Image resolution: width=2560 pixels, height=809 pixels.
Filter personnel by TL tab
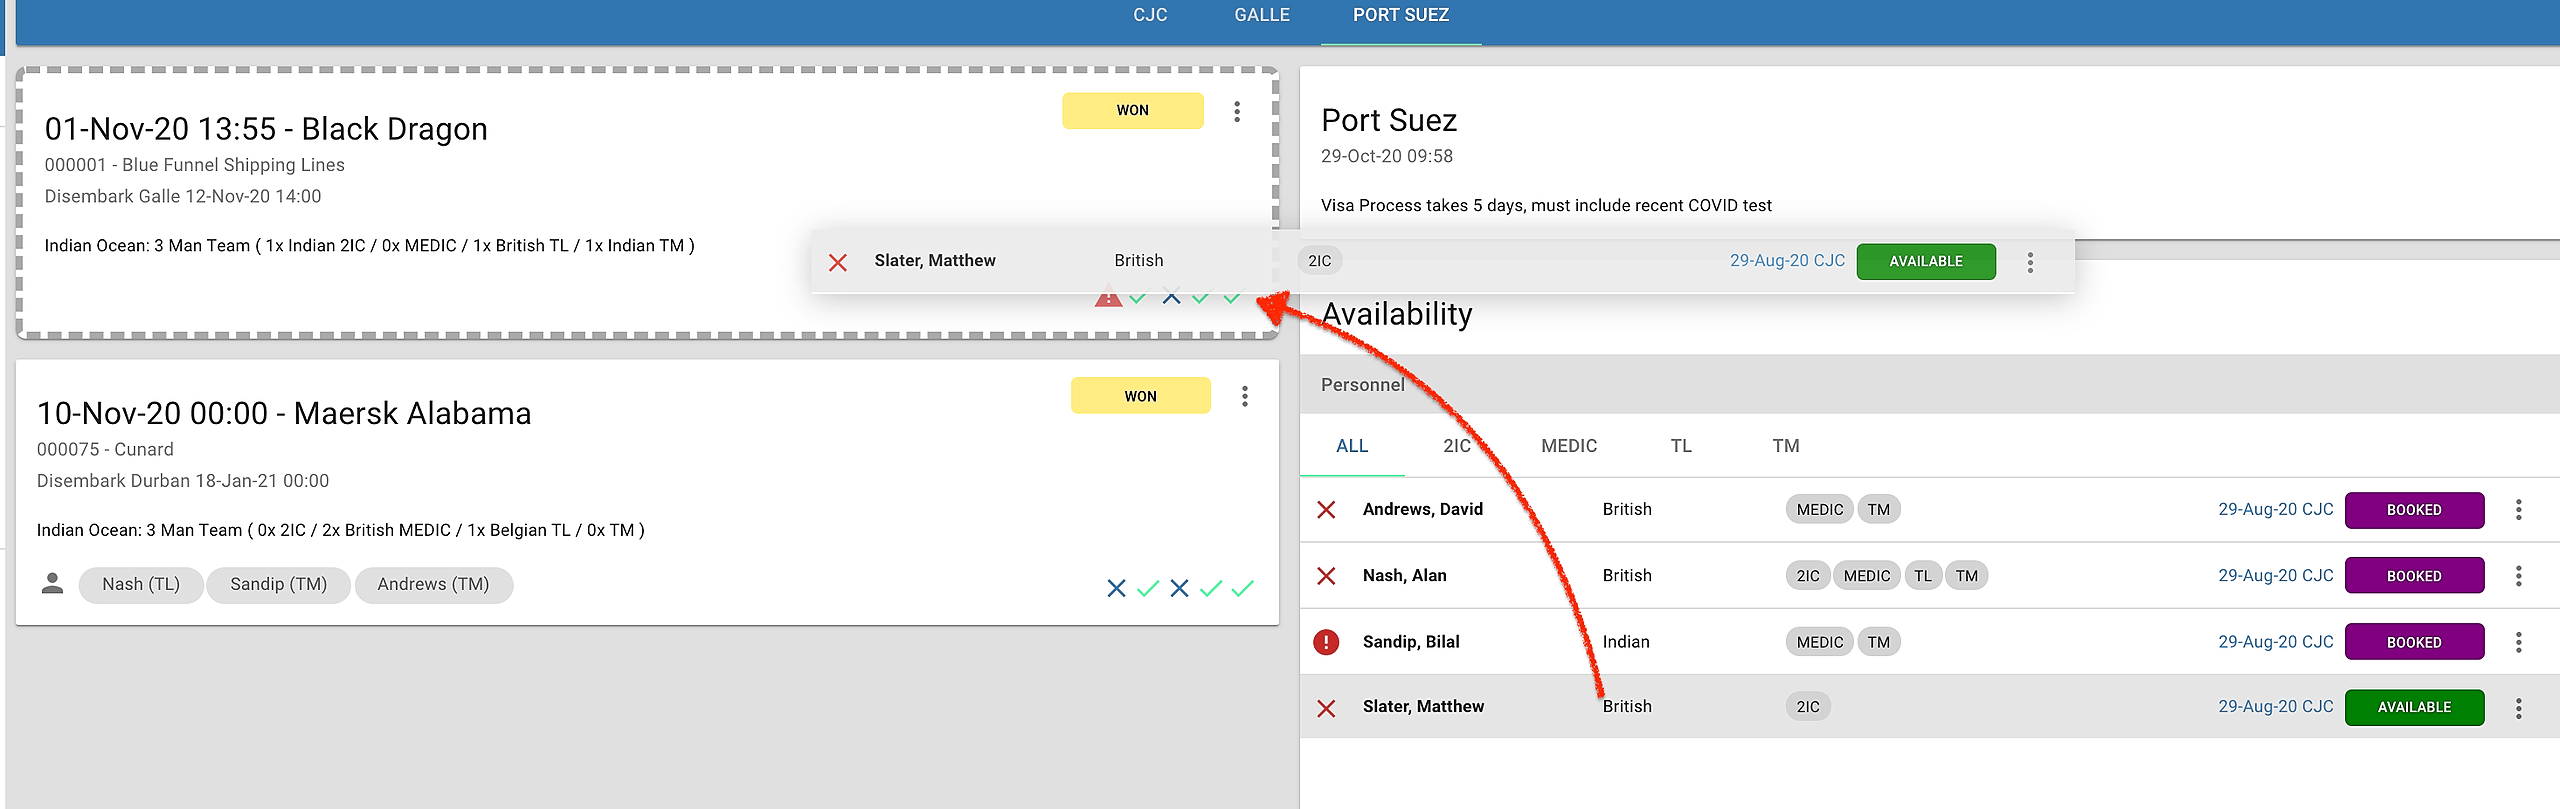coord(1681,446)
